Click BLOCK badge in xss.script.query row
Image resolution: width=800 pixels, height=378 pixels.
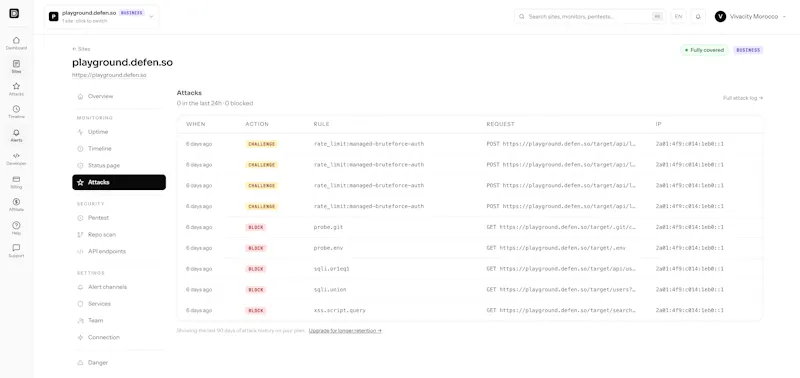tap(256, 310)
